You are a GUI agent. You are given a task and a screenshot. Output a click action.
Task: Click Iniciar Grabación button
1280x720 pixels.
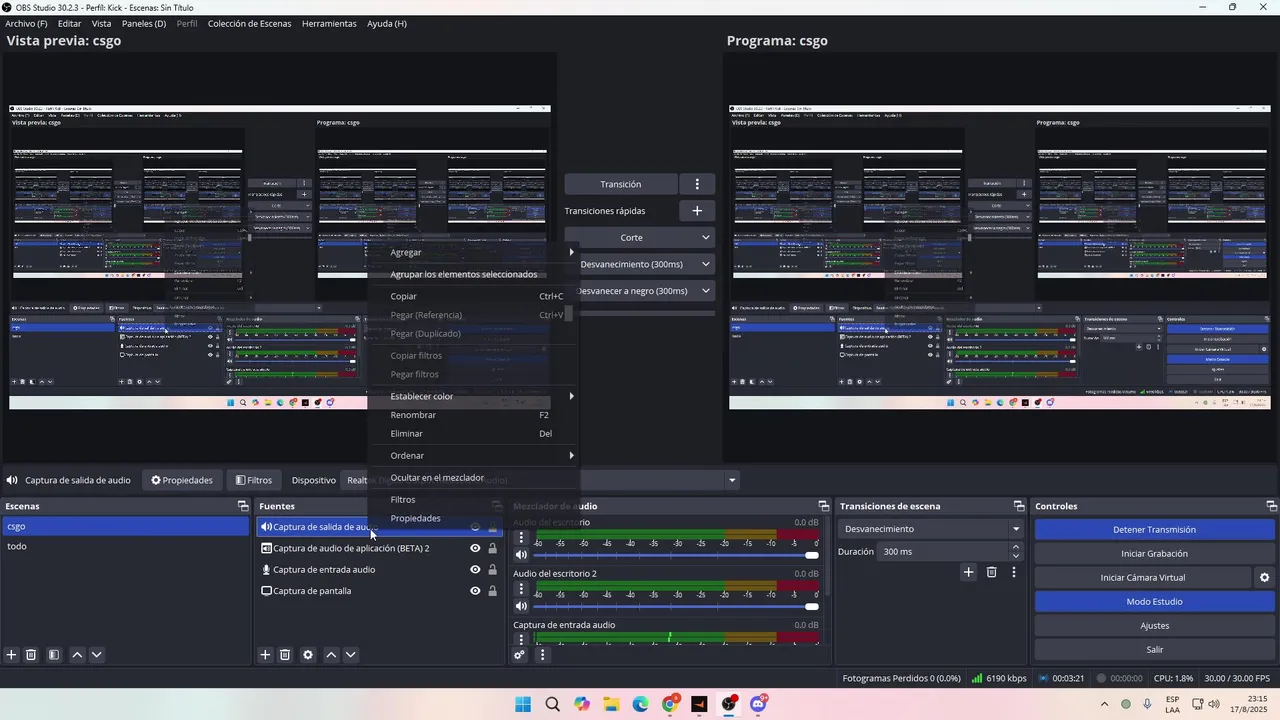1154,553
